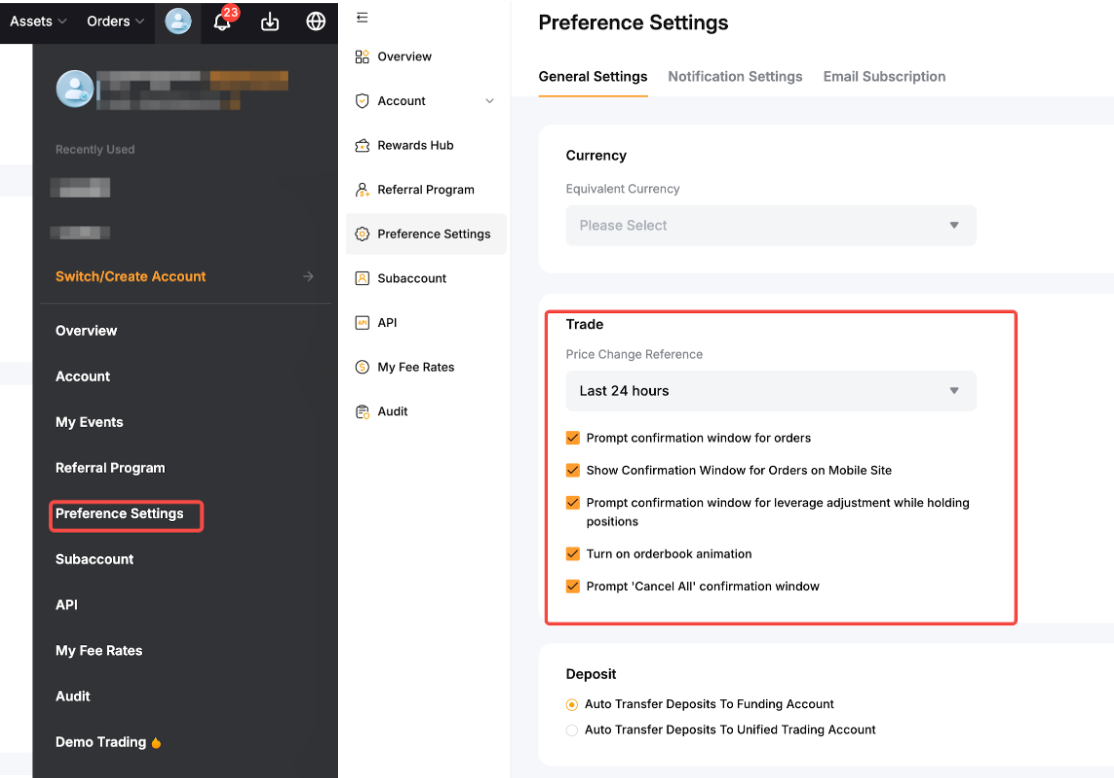
Task: Switch to the Email Subscription tab
Action: point(884,77)
